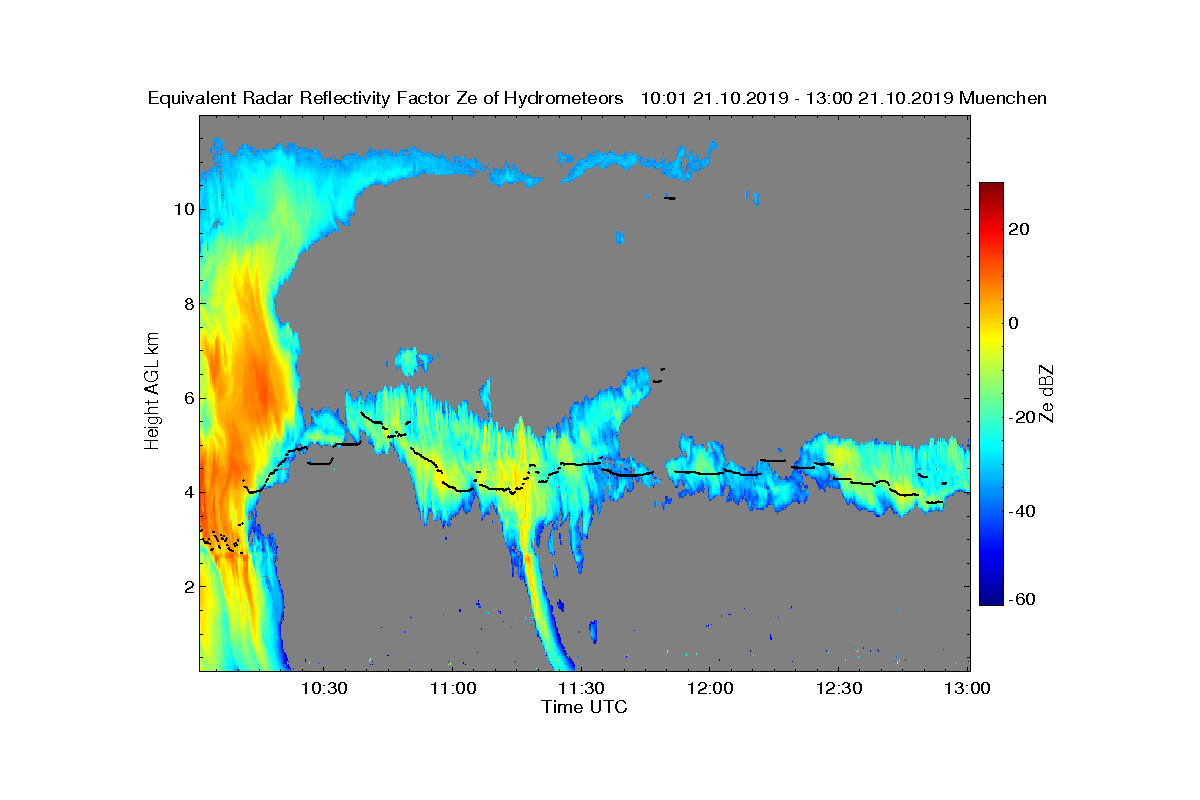This screenshot has width=1200, height=800.
Task: Click the colorbar tick label -40
Action: pos(1021,512)
